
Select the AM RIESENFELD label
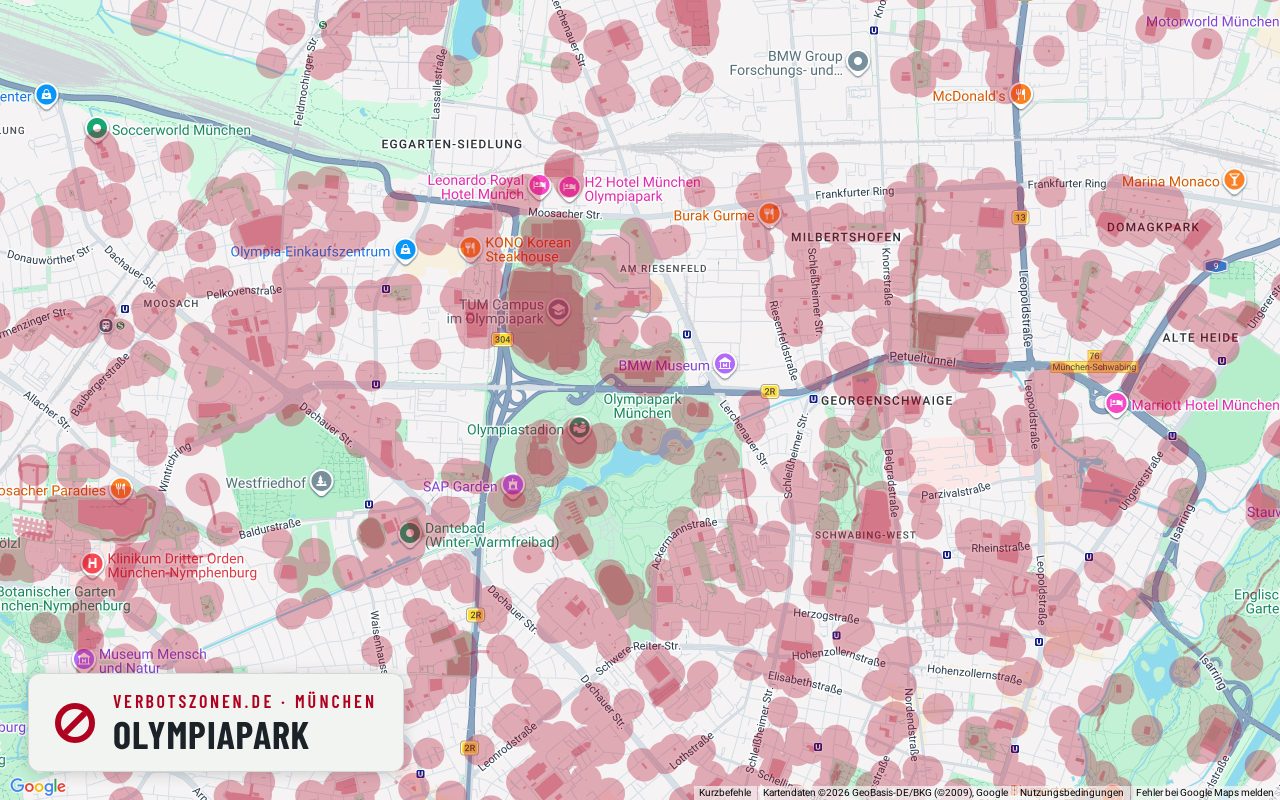pos(663,268)
